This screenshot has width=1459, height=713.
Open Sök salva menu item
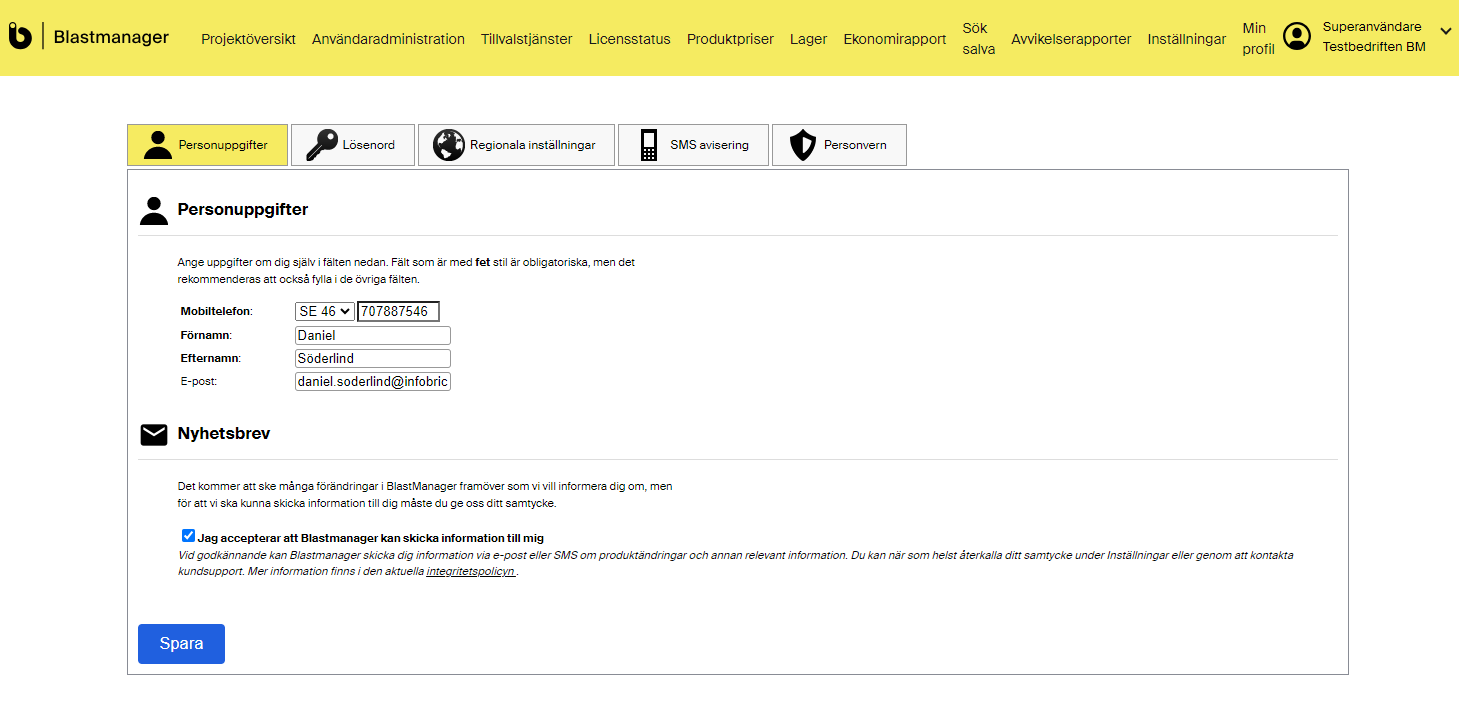(x=978, y=38)
